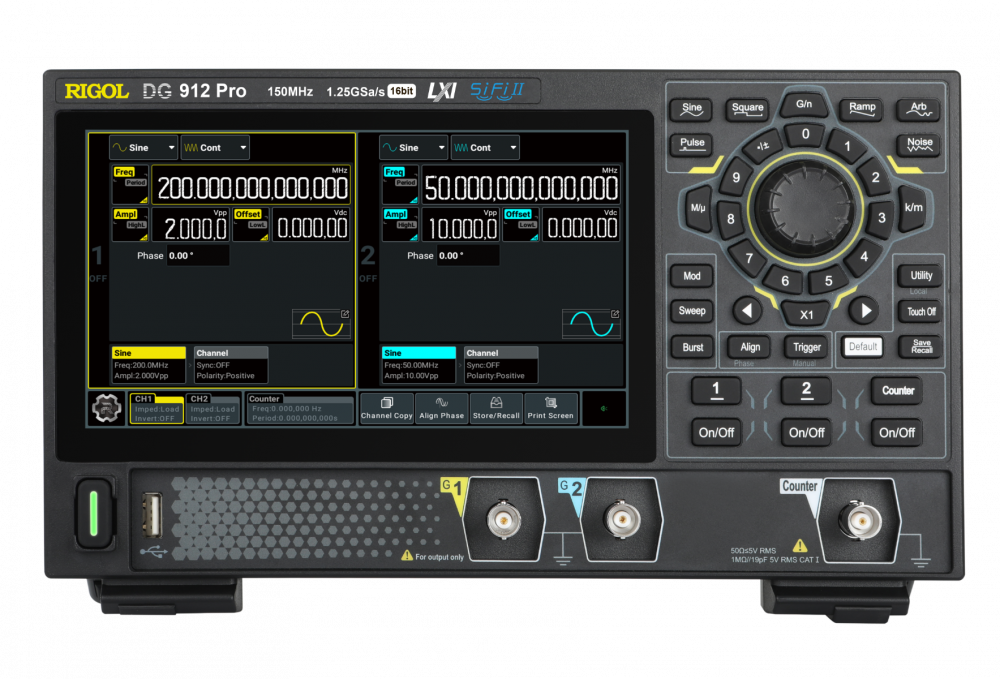Toggle the green power button
Image resolution: width=1000 pixels, height=679 pixels.
pyautogui.click(x=94, y=513)
